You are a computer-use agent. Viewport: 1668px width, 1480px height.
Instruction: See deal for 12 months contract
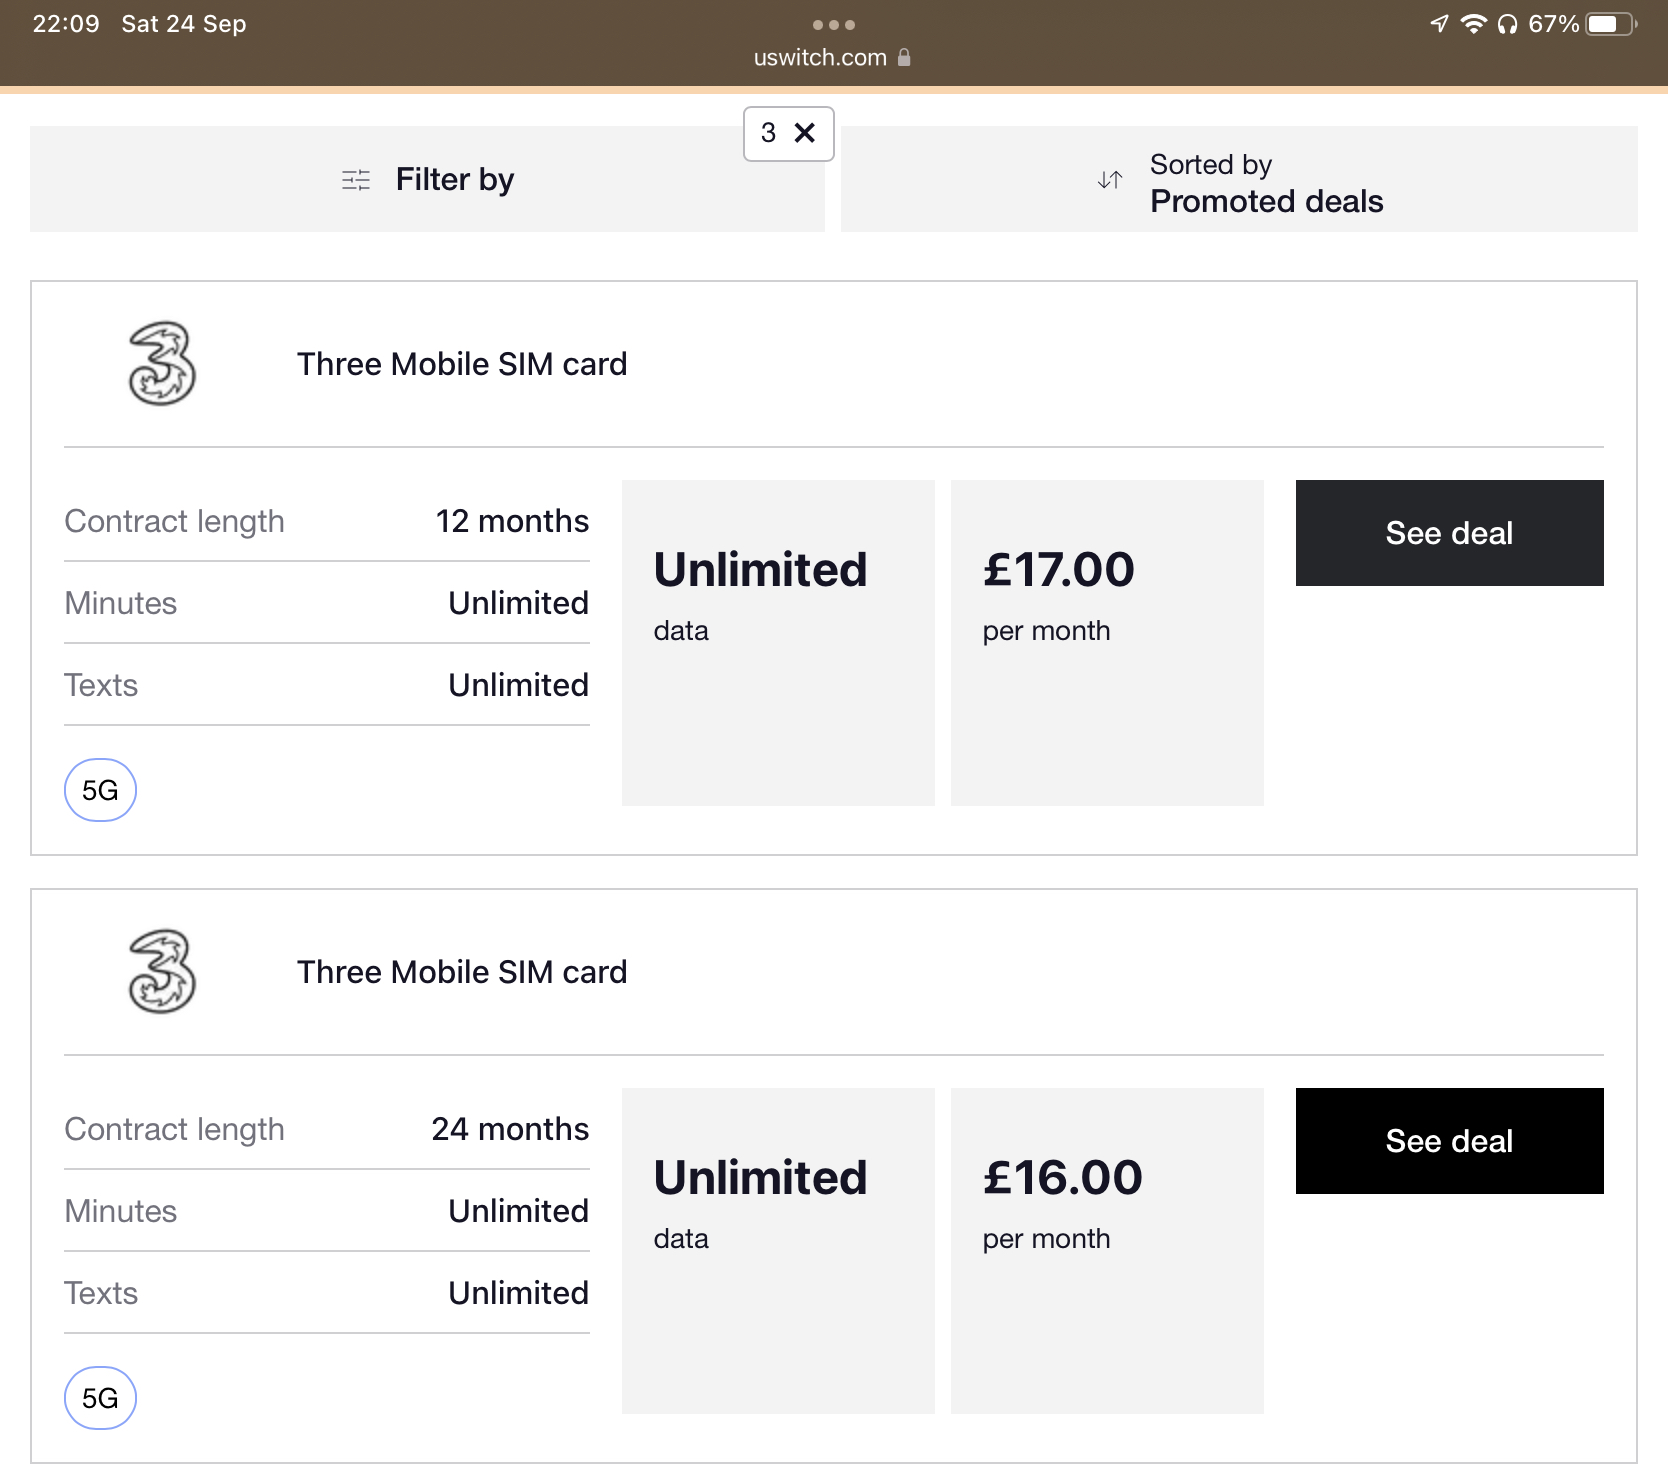pyautogui.click(x=1449, y=533)
